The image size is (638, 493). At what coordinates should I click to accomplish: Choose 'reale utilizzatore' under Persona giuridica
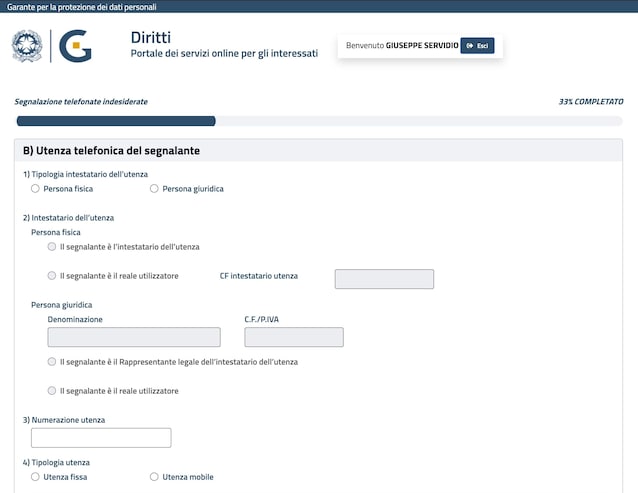(x=52, y=390)
